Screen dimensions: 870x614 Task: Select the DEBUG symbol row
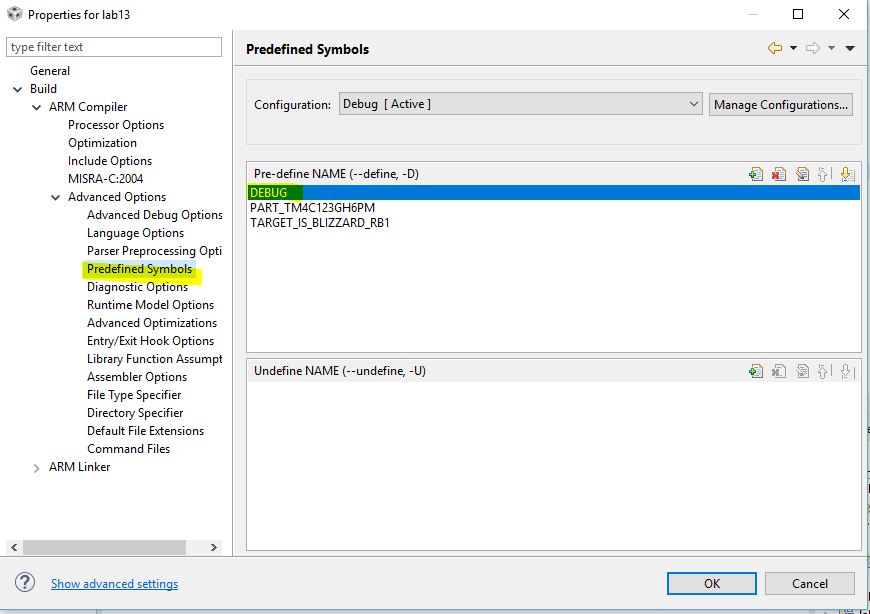pyautogui.click(x=554, y=192)
